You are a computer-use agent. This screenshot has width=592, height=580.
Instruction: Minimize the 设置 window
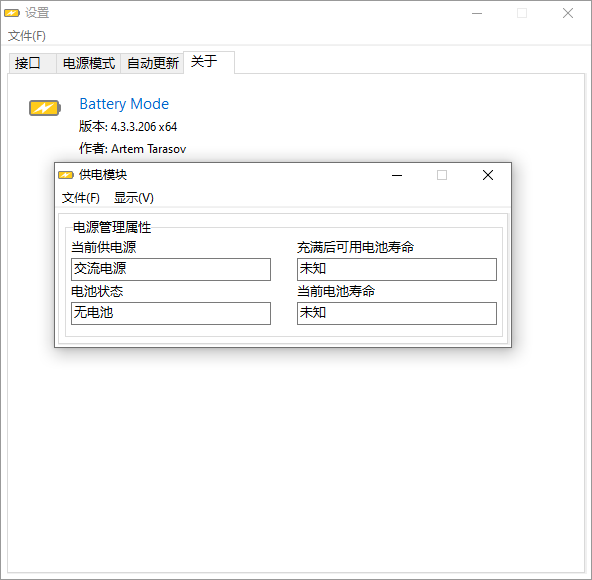pos(477,13)
